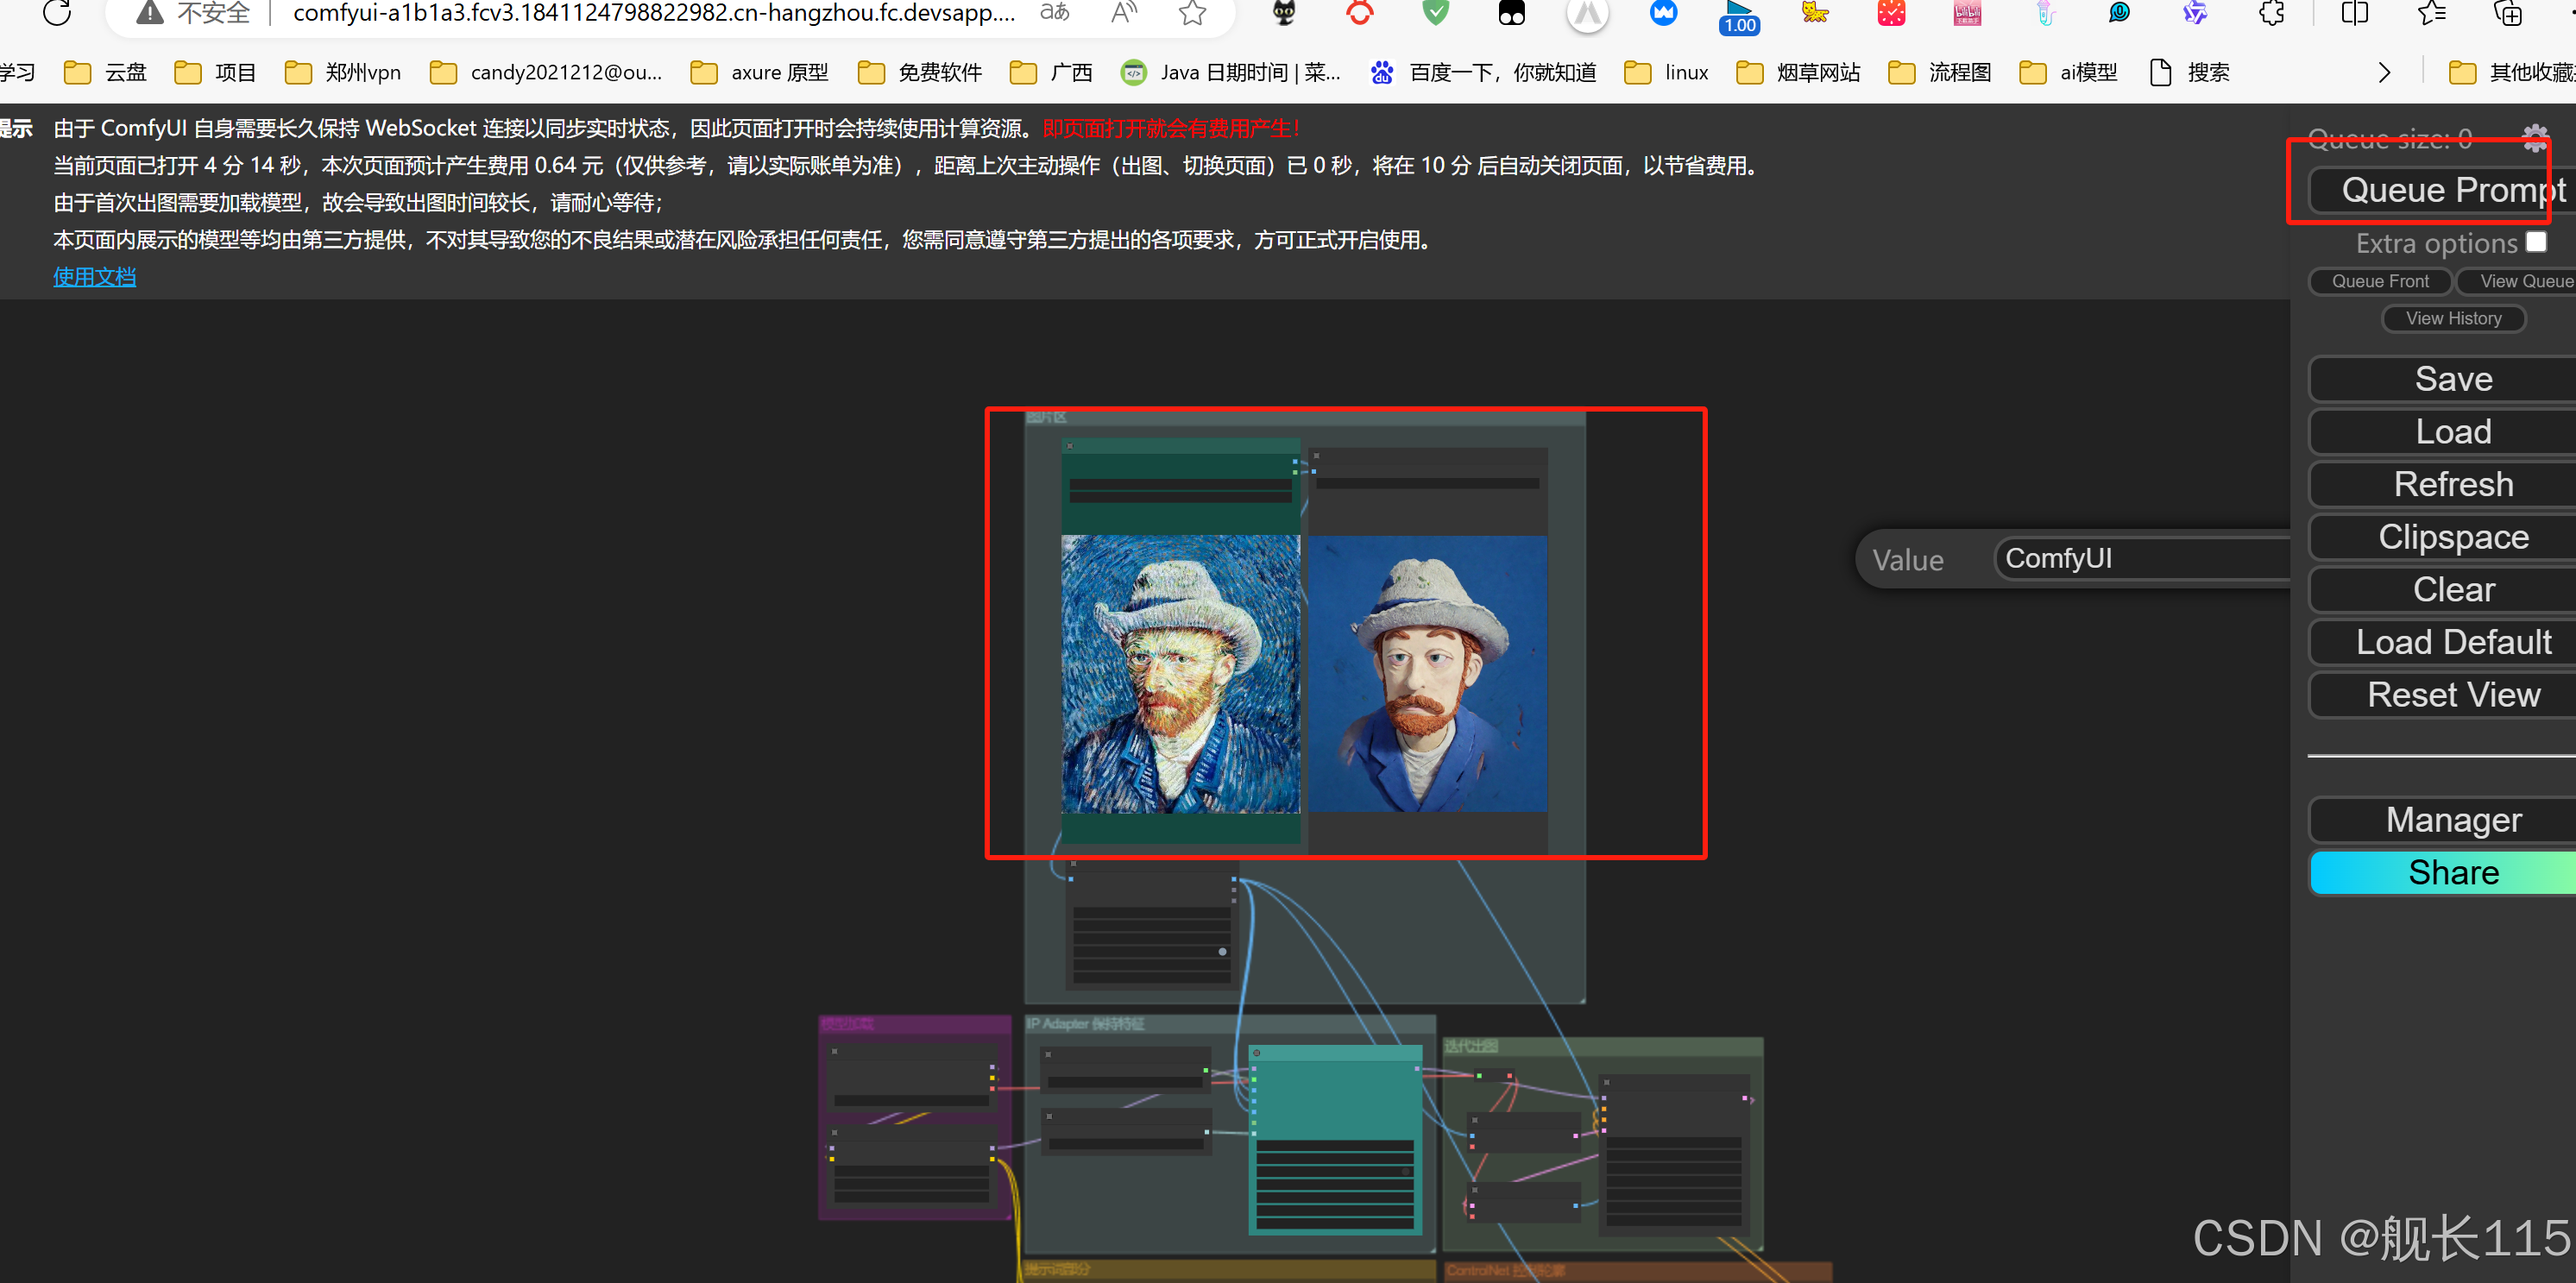Open the linux bookmark folder
2576x1283 pixels.
coord(1667,72)
